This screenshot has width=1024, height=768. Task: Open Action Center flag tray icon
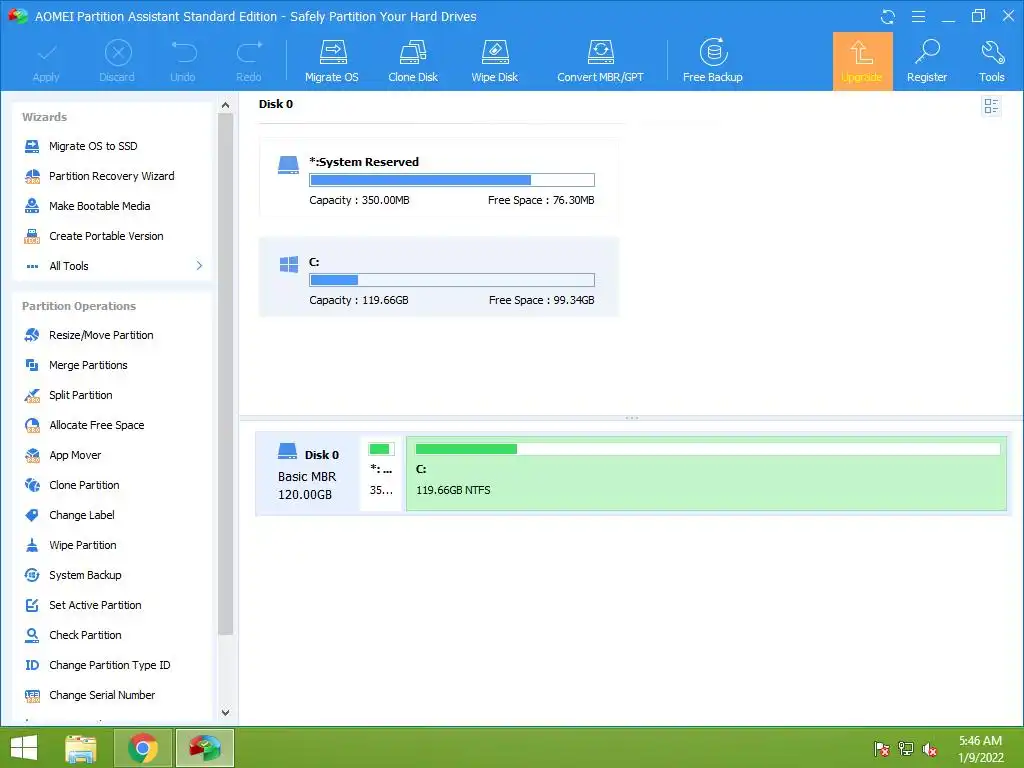point(882,749)
